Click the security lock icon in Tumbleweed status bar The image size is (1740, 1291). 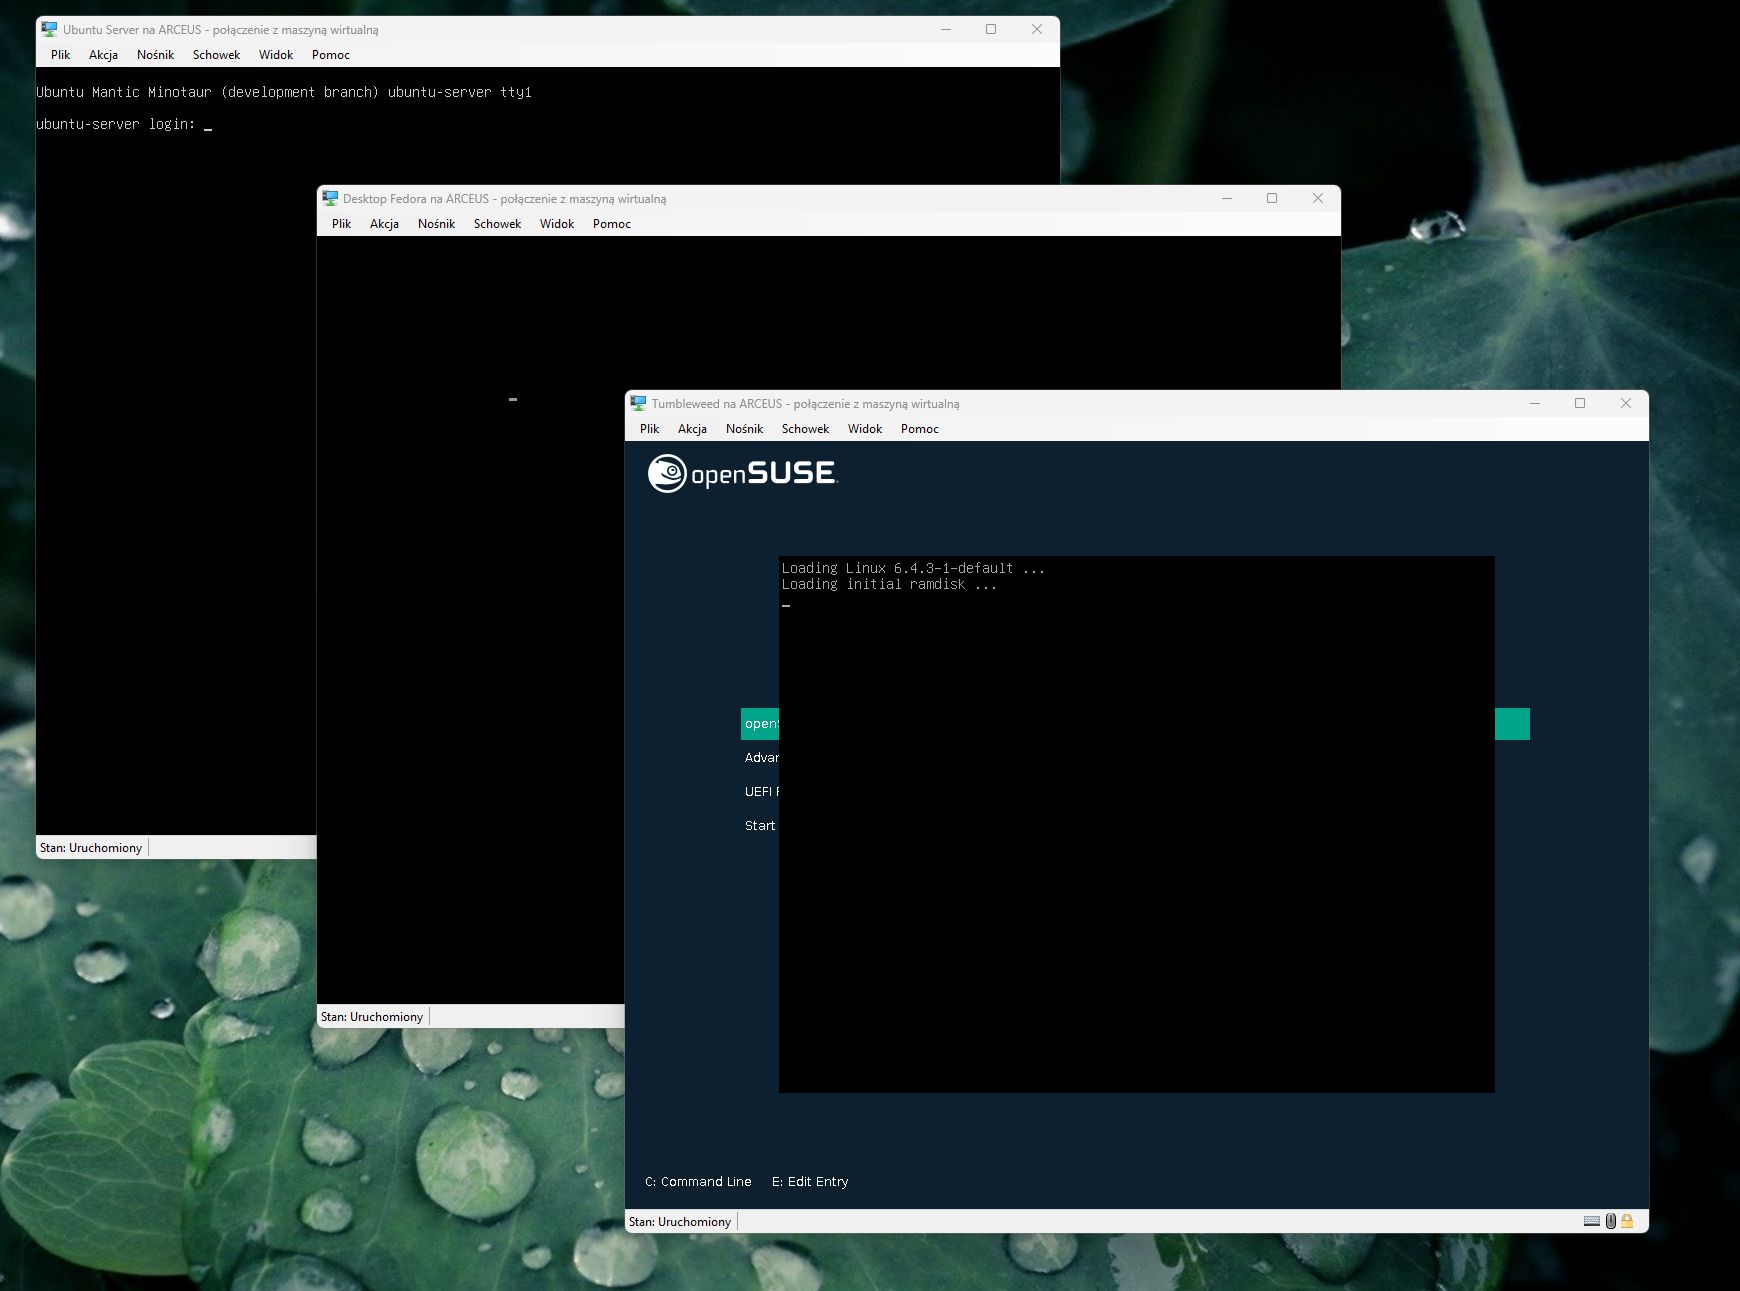[x=1627, y=1220]
